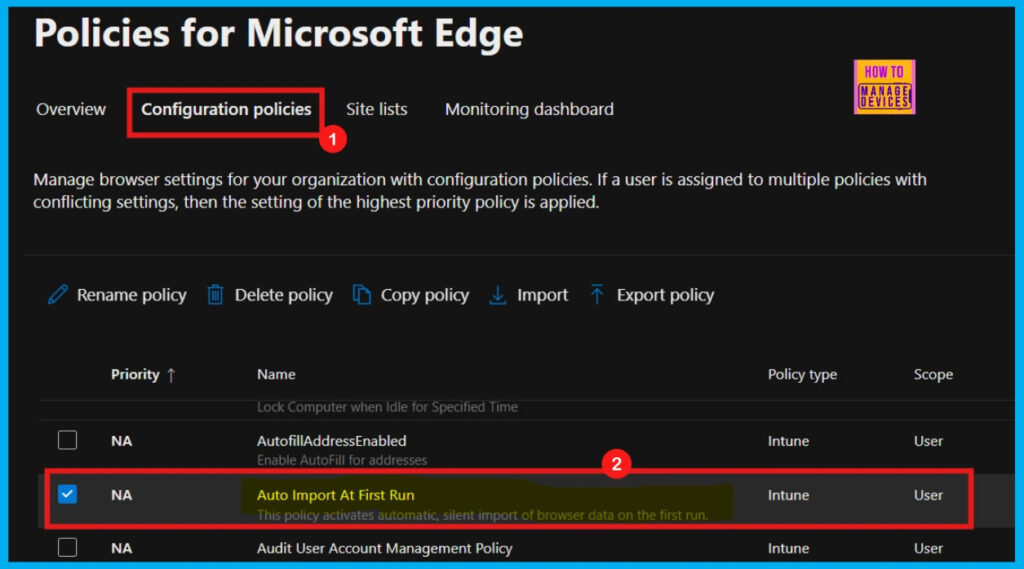The width and height of the screenshot is (1024, 569).
Task: Select the Configuration policies tab
Action: (x=226, y=109)
